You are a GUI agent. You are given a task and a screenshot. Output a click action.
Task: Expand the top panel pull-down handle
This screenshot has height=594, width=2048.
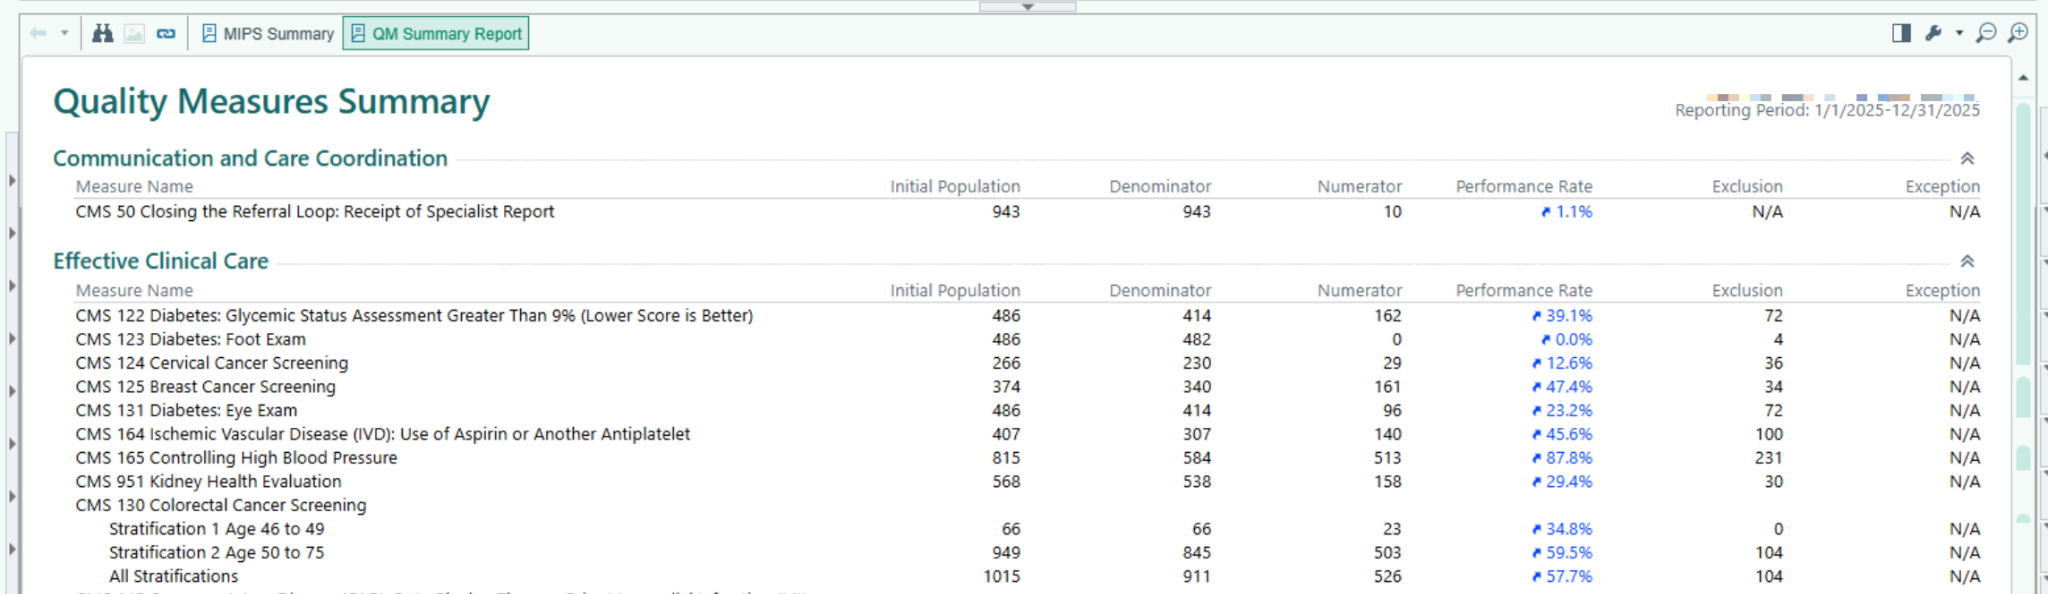[1027, 6]
